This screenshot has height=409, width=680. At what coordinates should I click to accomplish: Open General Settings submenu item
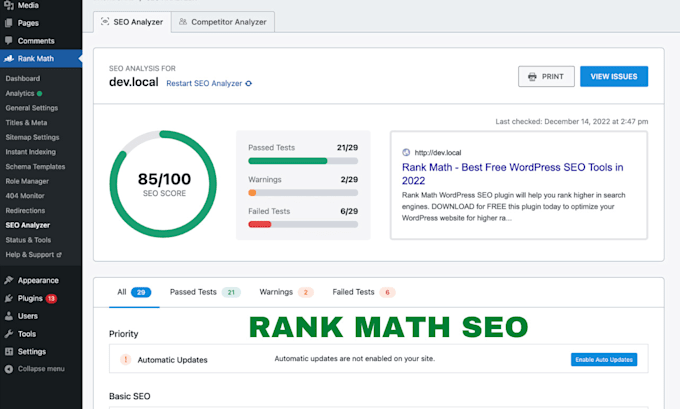click(32, 108)
